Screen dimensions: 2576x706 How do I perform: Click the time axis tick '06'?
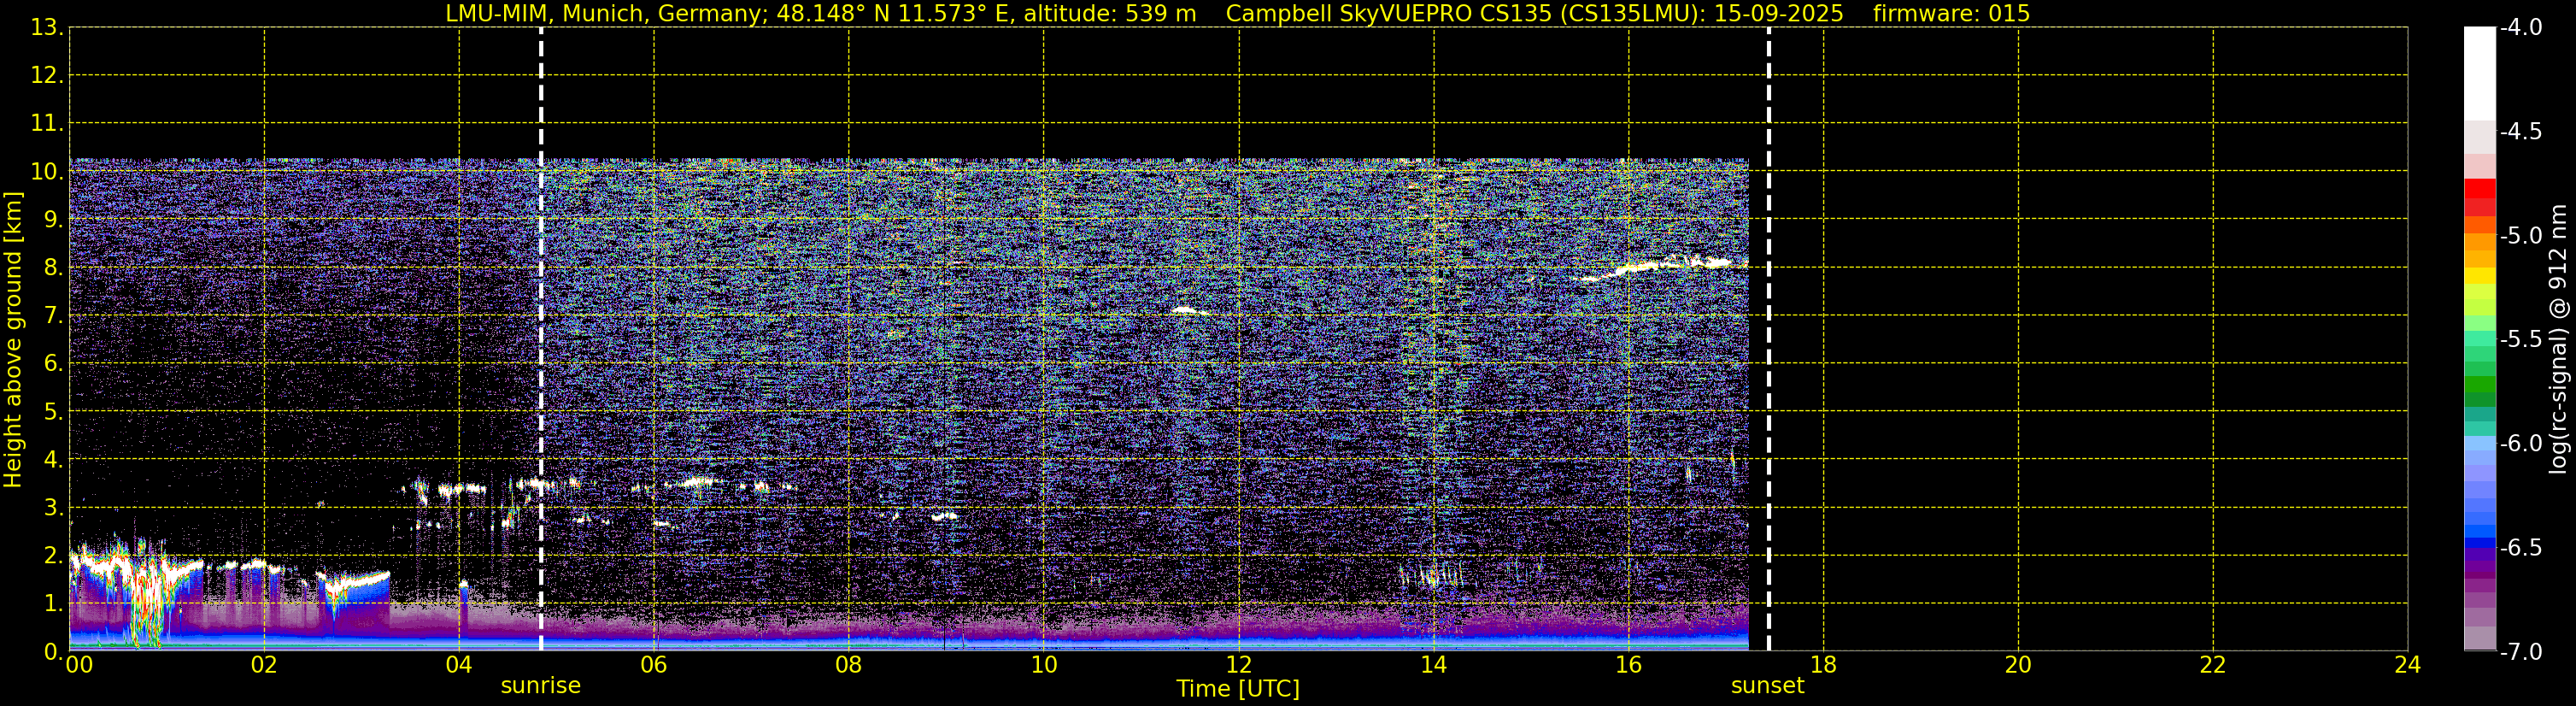[x=654, y=665]
